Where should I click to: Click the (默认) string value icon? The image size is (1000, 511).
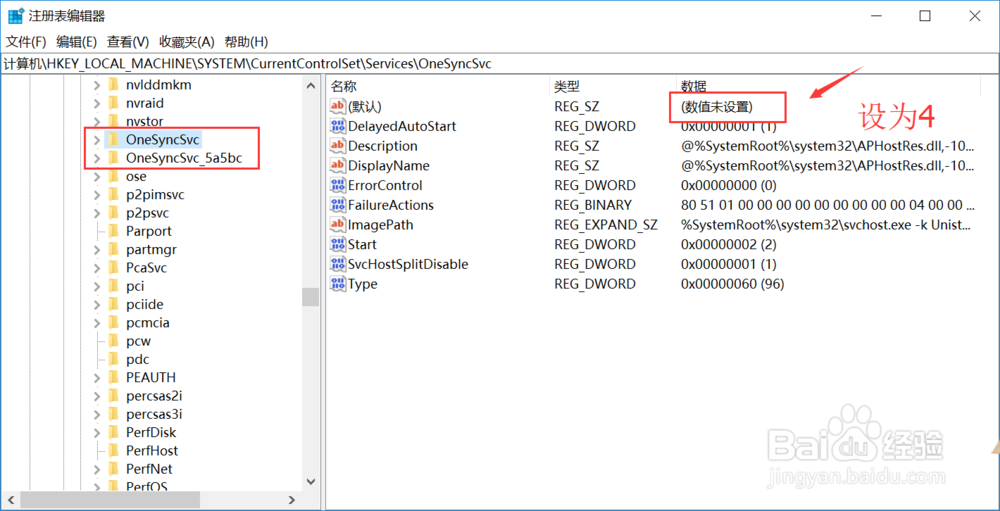click(x=337, y=107)
